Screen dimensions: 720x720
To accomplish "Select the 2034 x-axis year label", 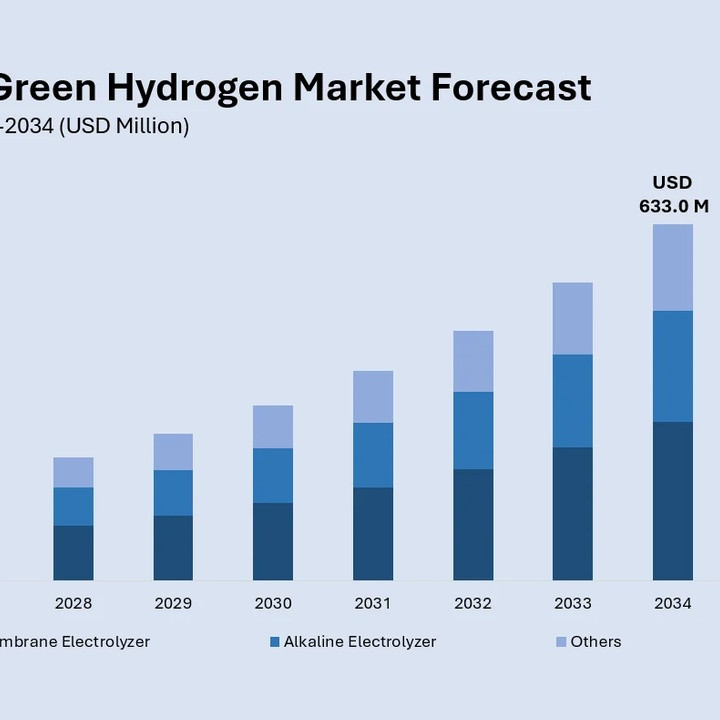I will 673,604.
